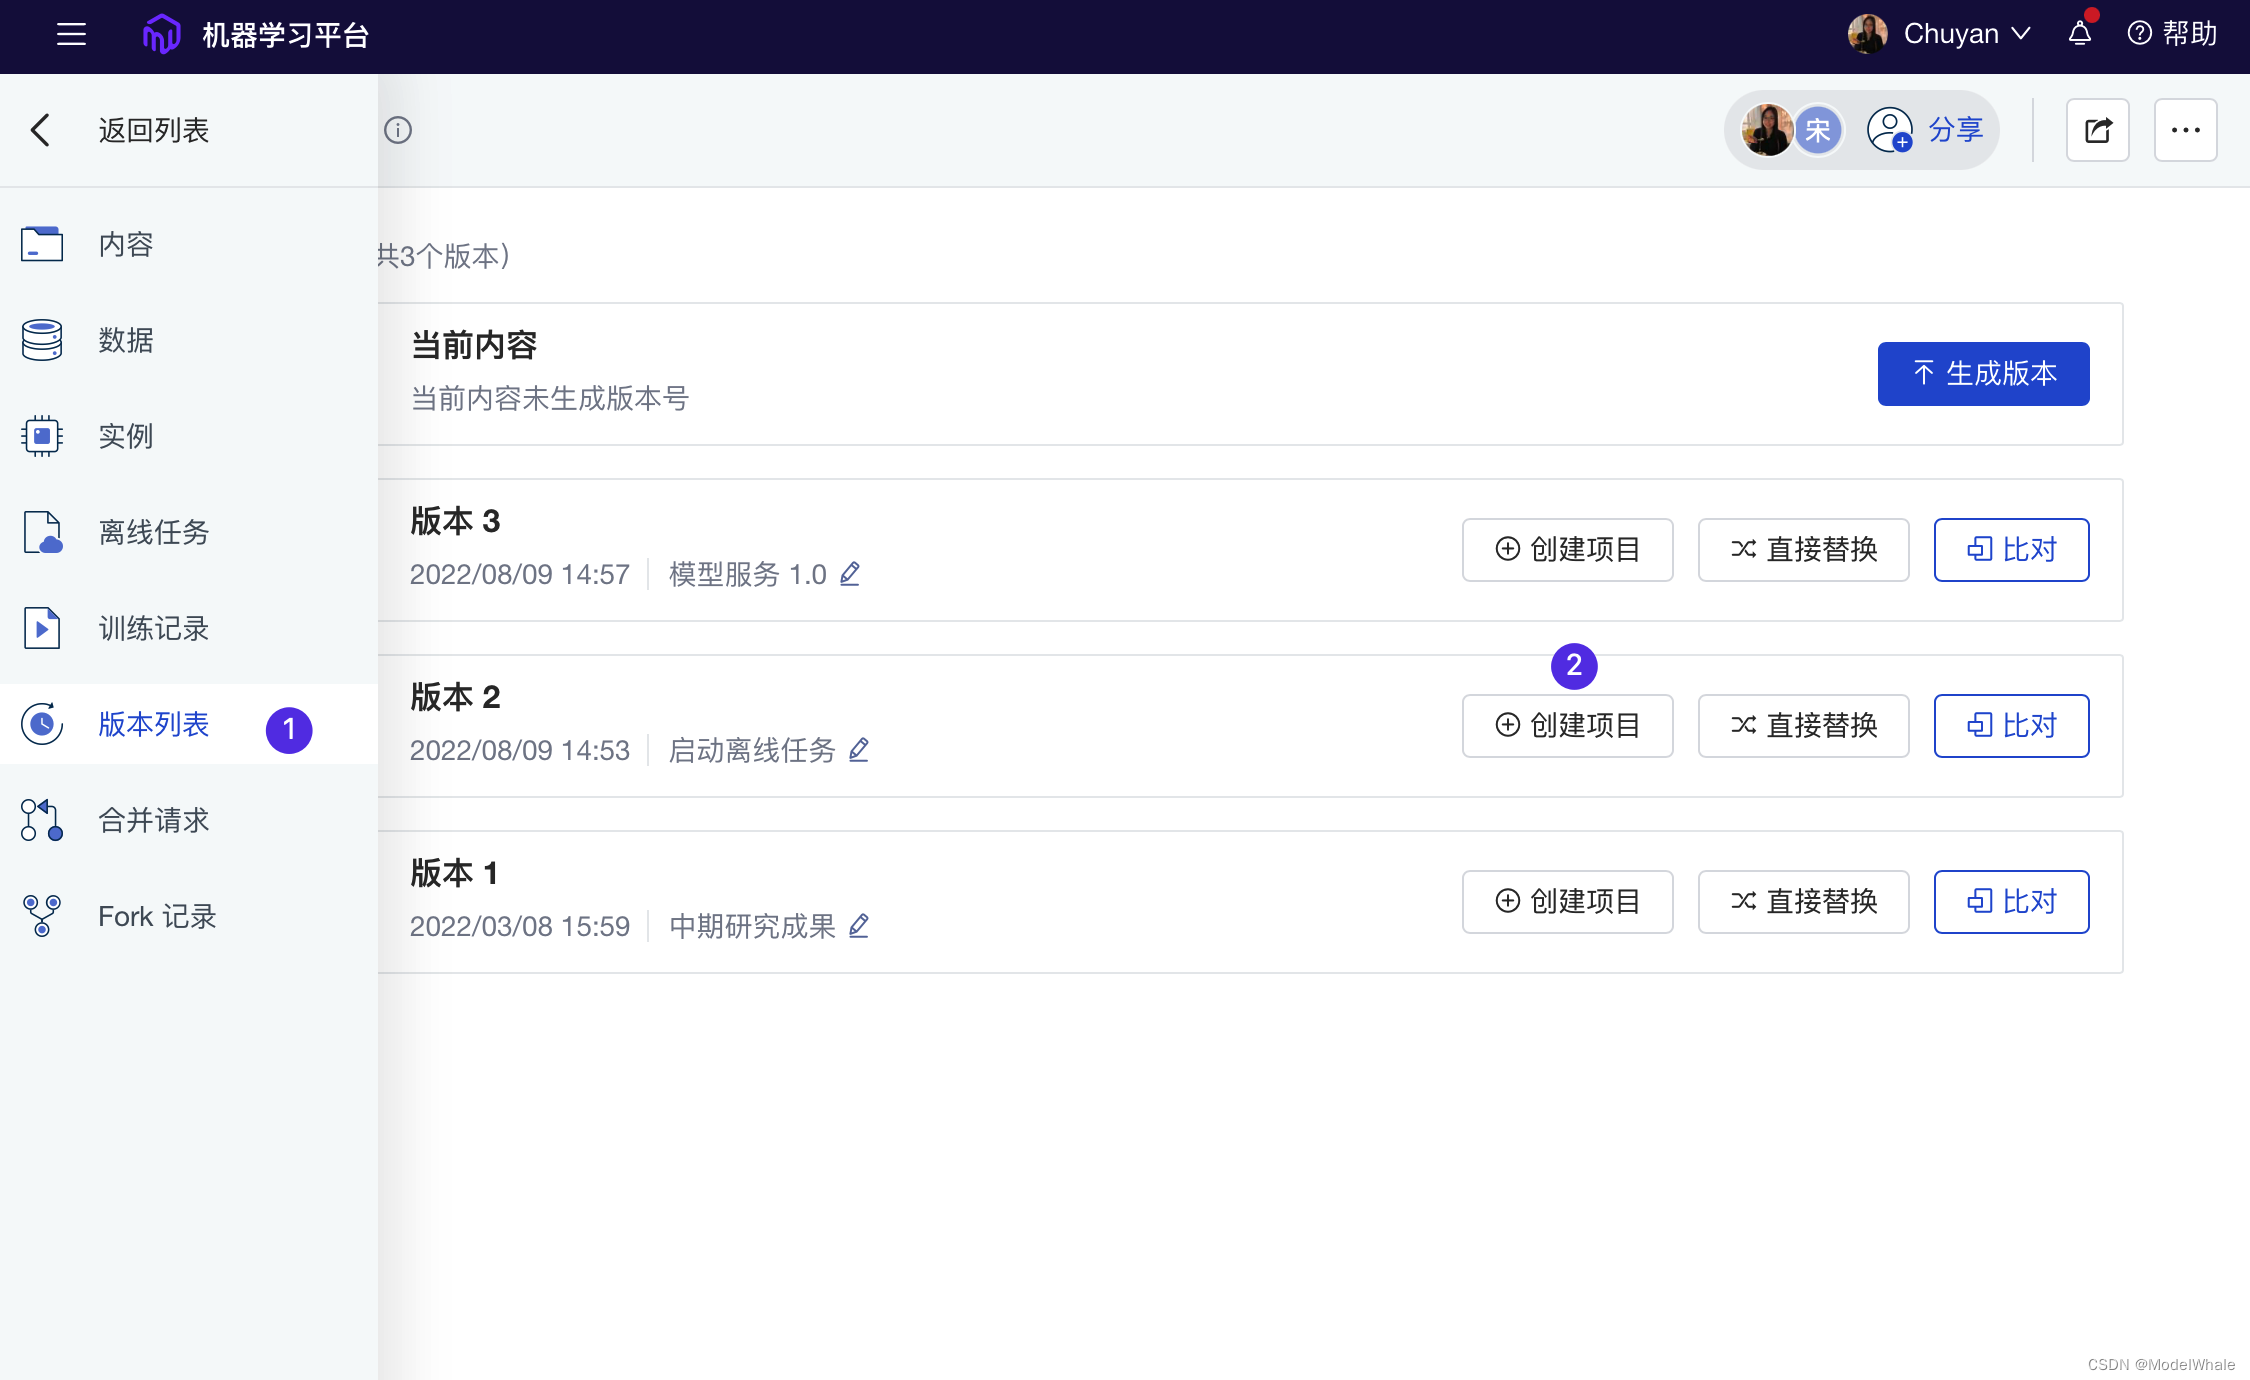Click the 生成版本 button

point(1983,374)
